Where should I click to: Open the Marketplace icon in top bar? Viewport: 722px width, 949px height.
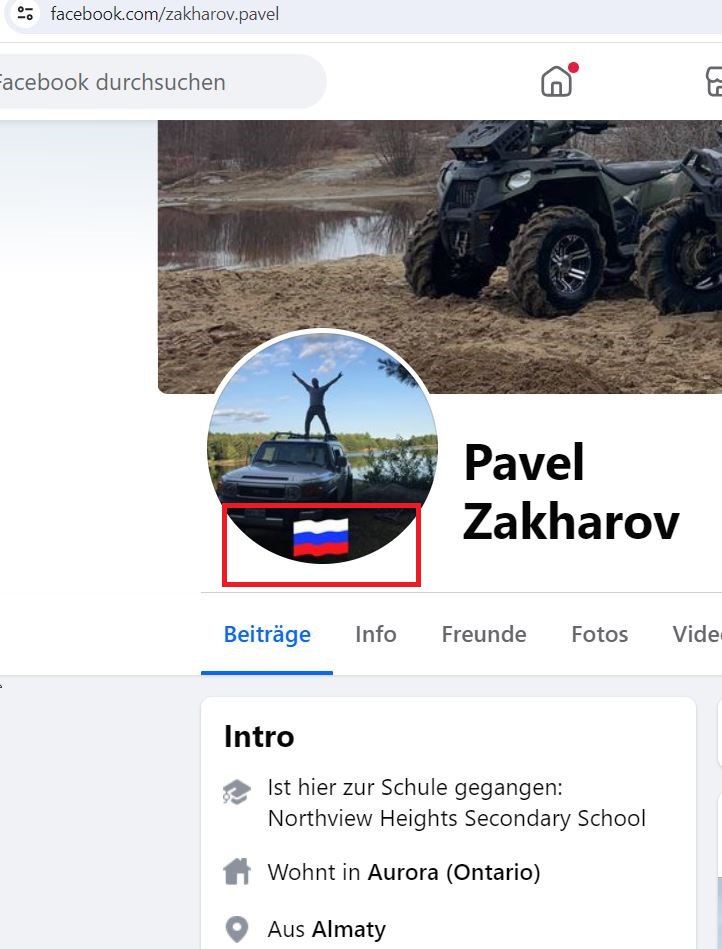(x=714, y=82)
